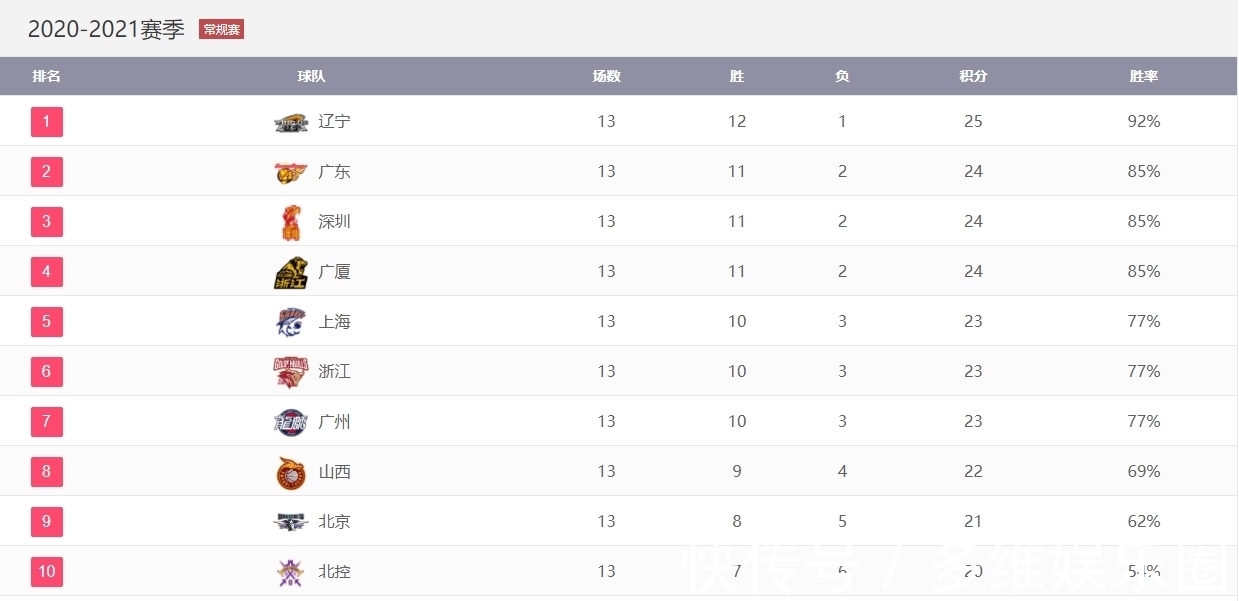The height and width of the screenshot is (601, 1239).
Task: Click the Guangsha team logo
Action: click(291, 272)
